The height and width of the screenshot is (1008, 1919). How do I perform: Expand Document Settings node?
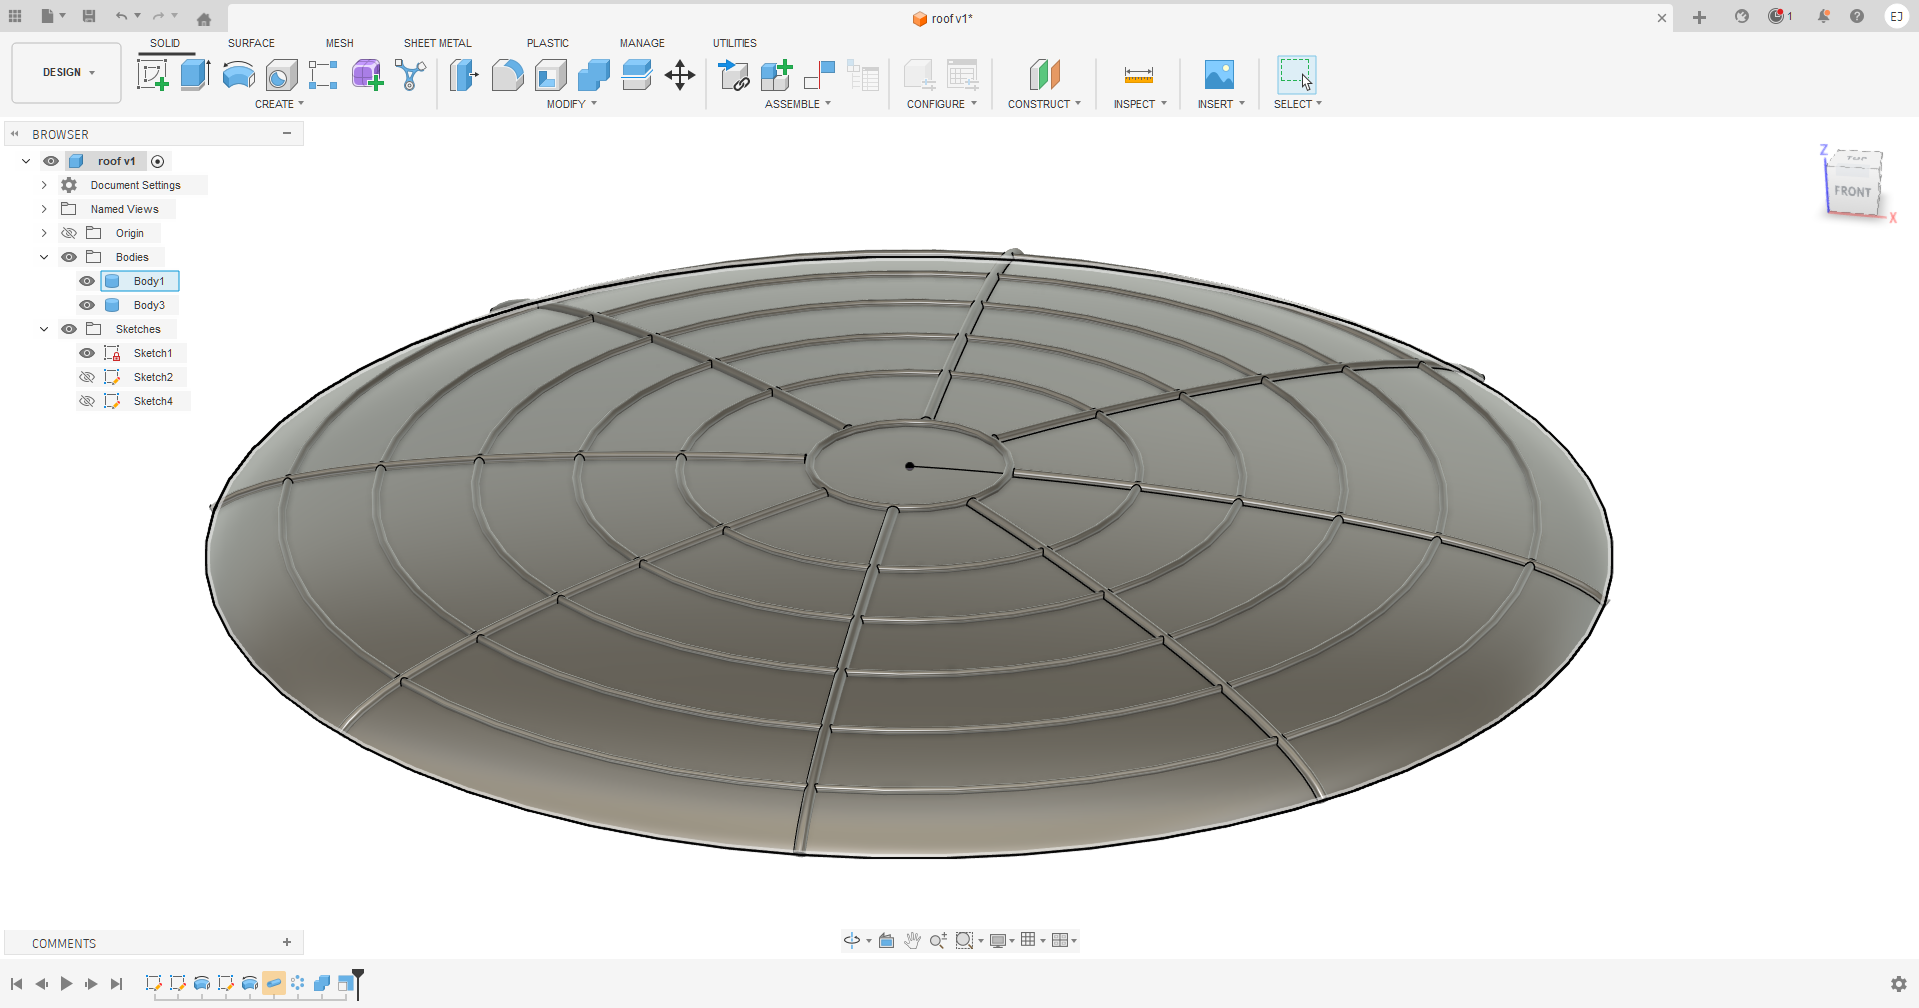(x=44, y=185)
